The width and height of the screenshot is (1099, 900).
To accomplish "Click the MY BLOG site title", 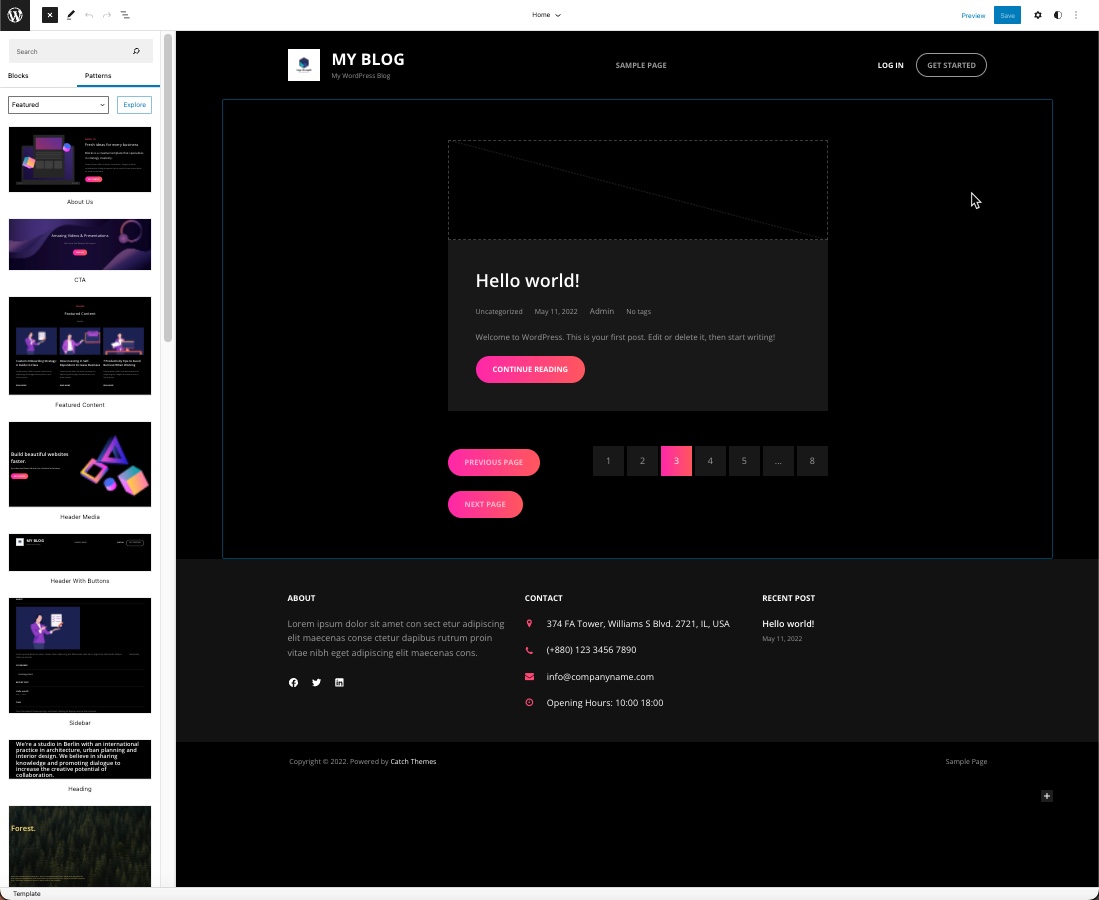I will (x=368, y=60).
